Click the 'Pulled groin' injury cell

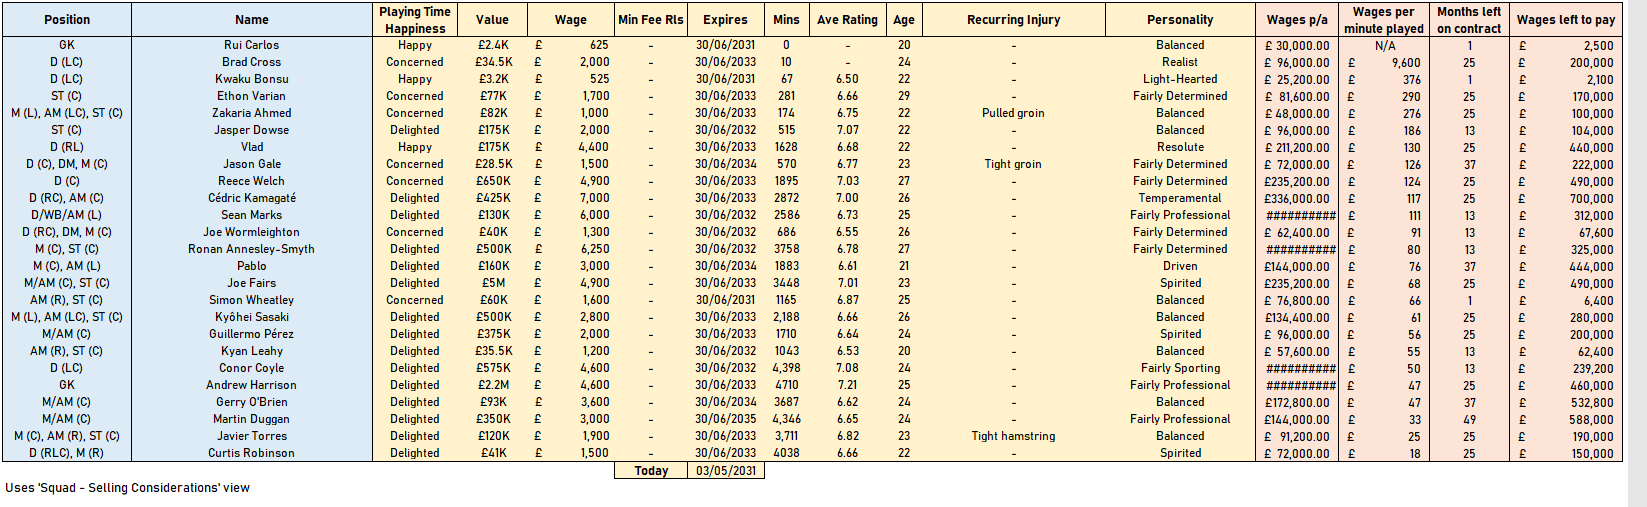(1013, 113)
